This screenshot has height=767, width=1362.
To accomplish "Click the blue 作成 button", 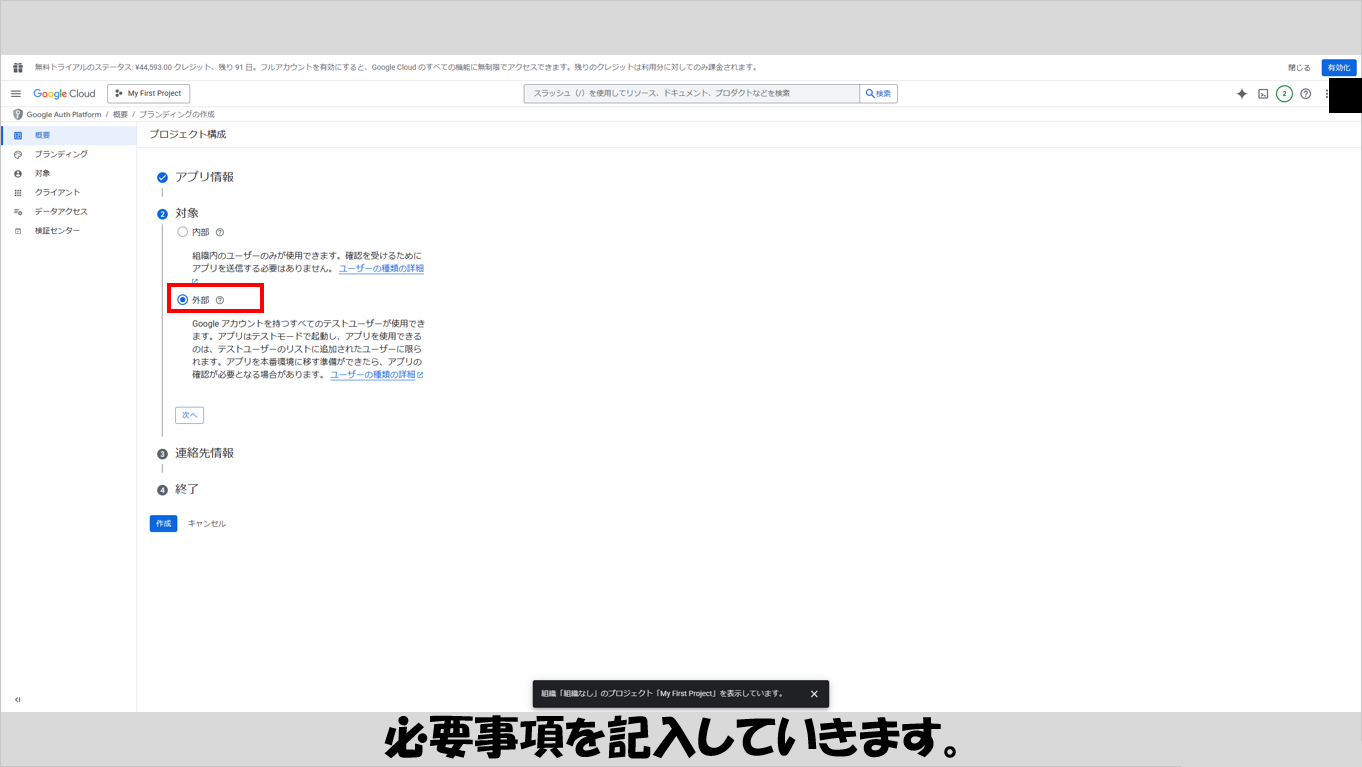I will tap(163, 523).
